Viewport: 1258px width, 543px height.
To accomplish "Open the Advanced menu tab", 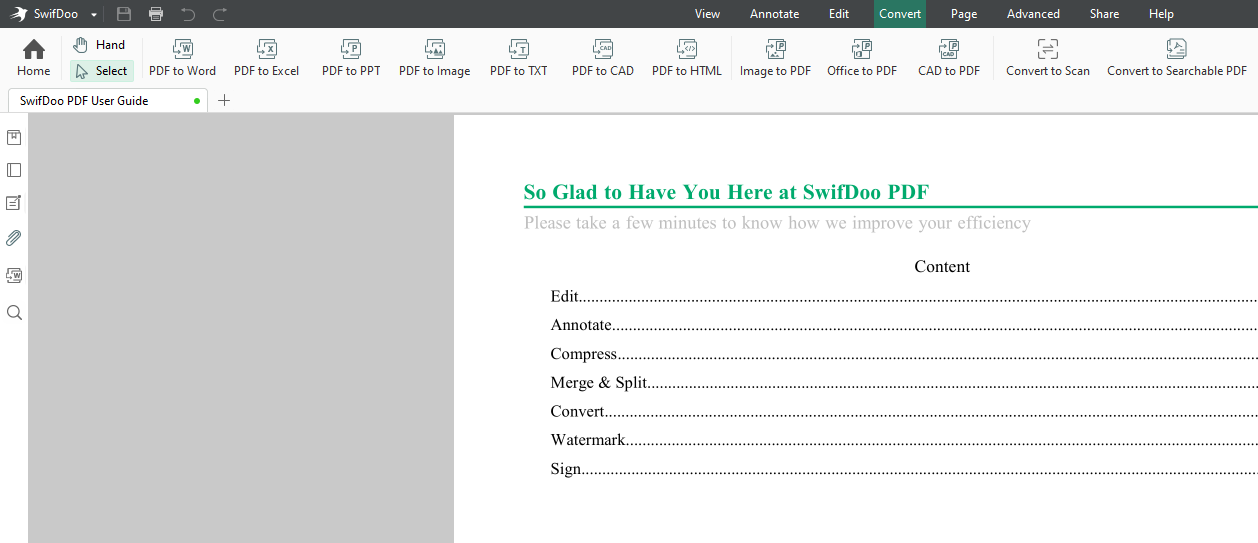I will (x=1033, y=14).
